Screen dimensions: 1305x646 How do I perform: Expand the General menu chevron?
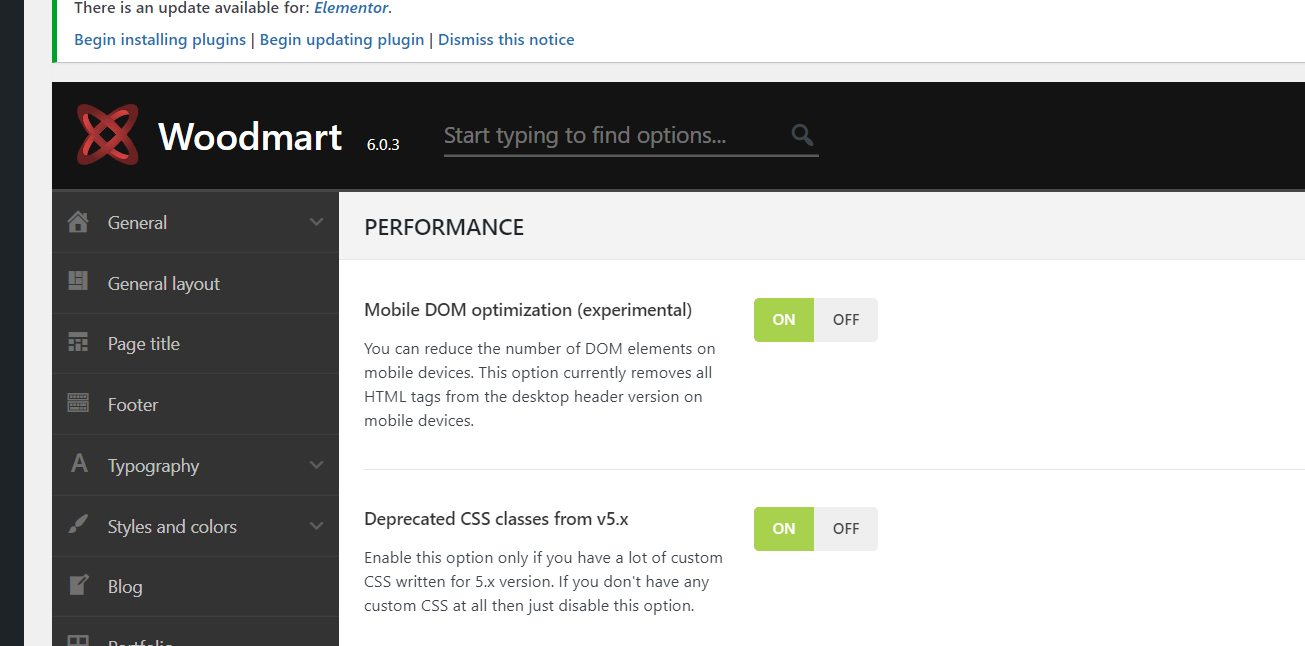tap(317, 222)
